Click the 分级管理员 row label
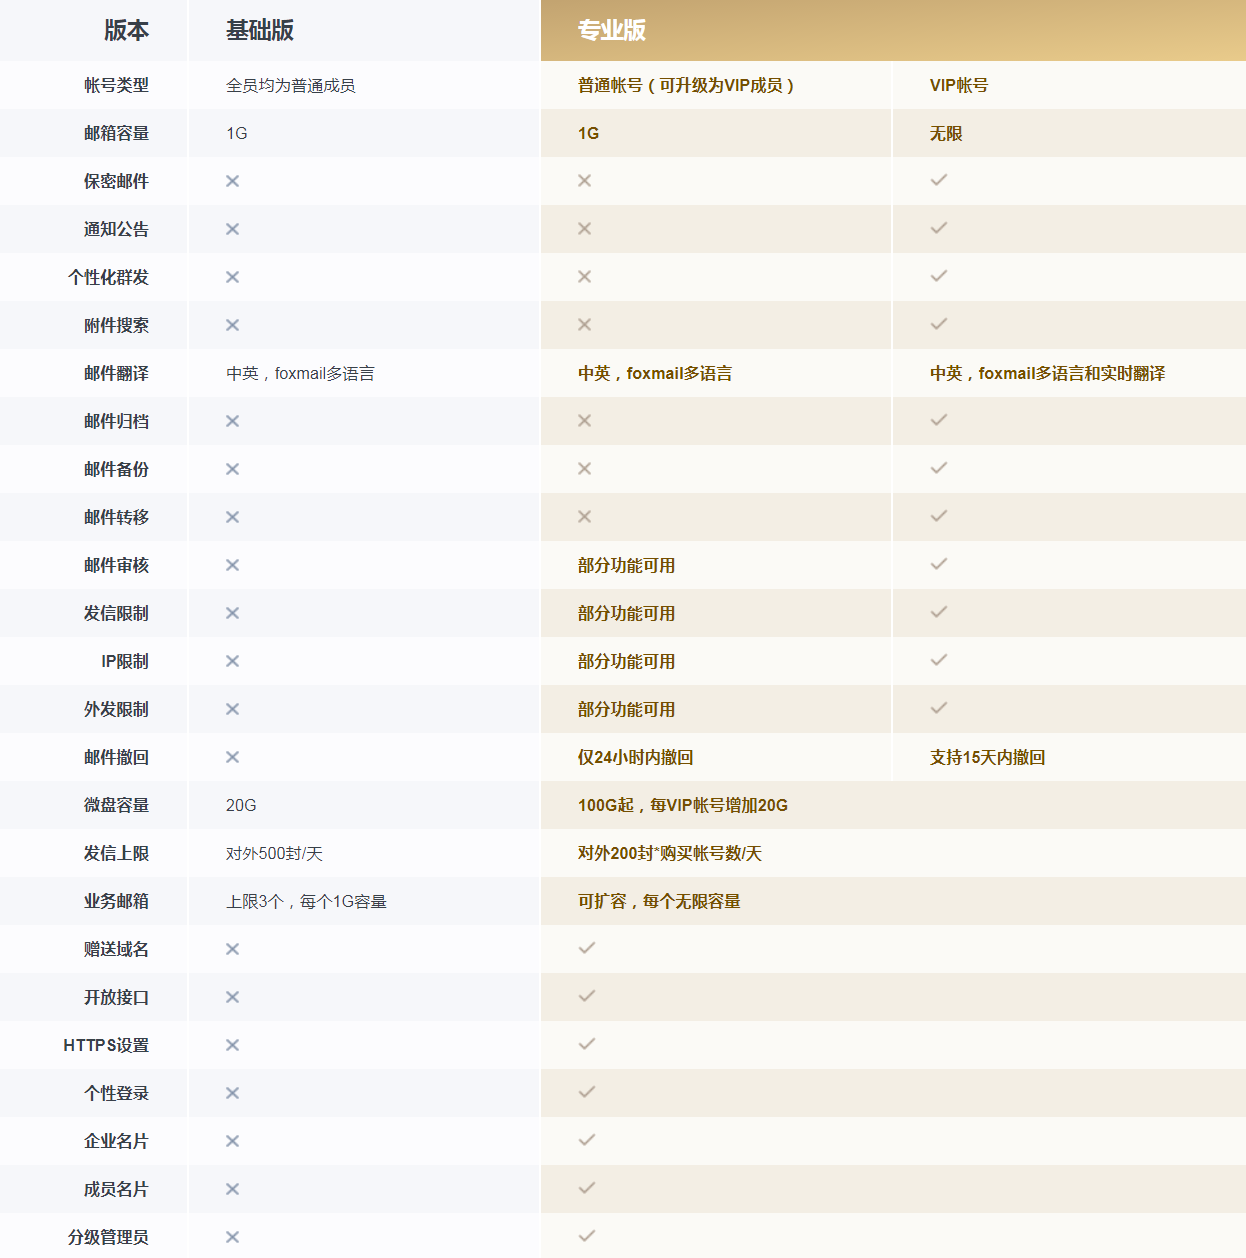The image size is (1246, 1258). (108, 1237)
